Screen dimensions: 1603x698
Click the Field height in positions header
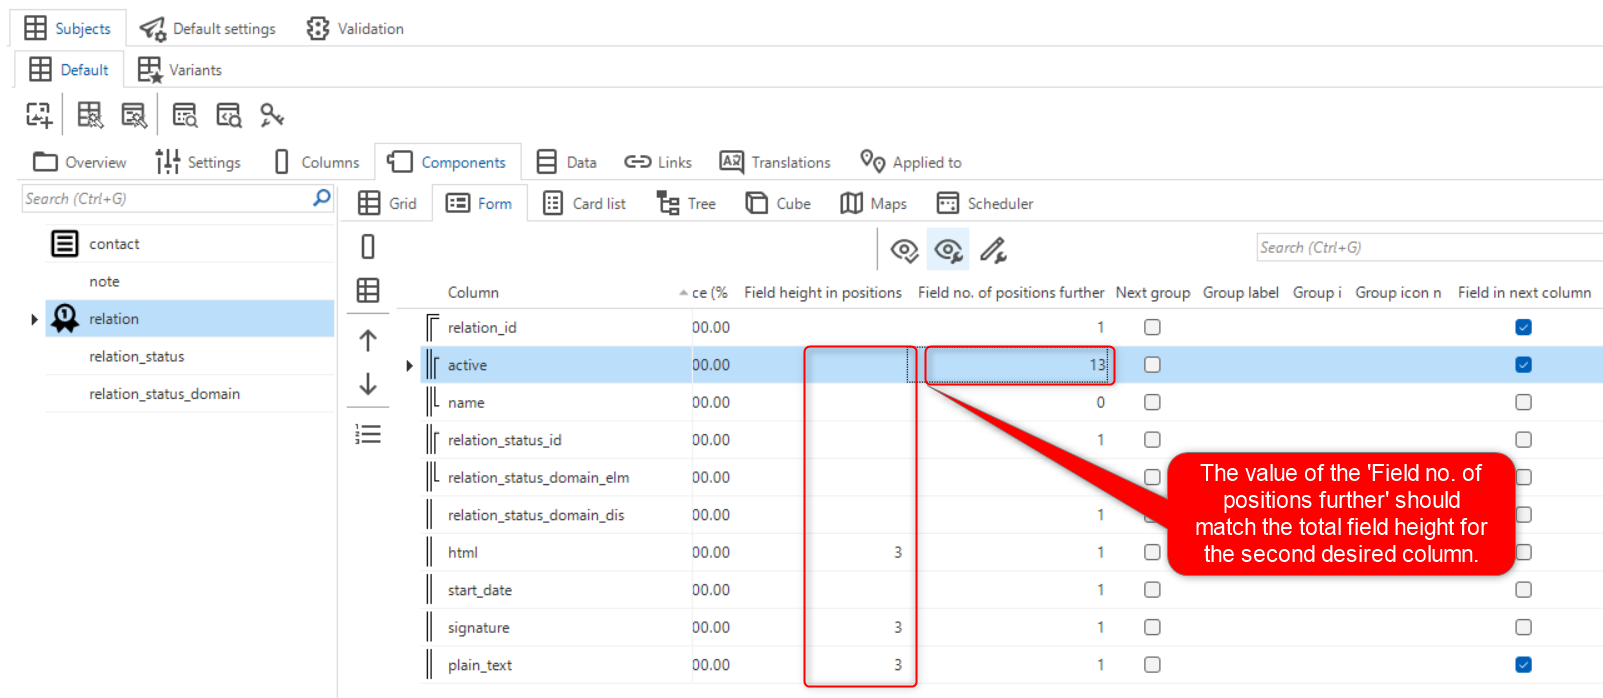point(823,292)
